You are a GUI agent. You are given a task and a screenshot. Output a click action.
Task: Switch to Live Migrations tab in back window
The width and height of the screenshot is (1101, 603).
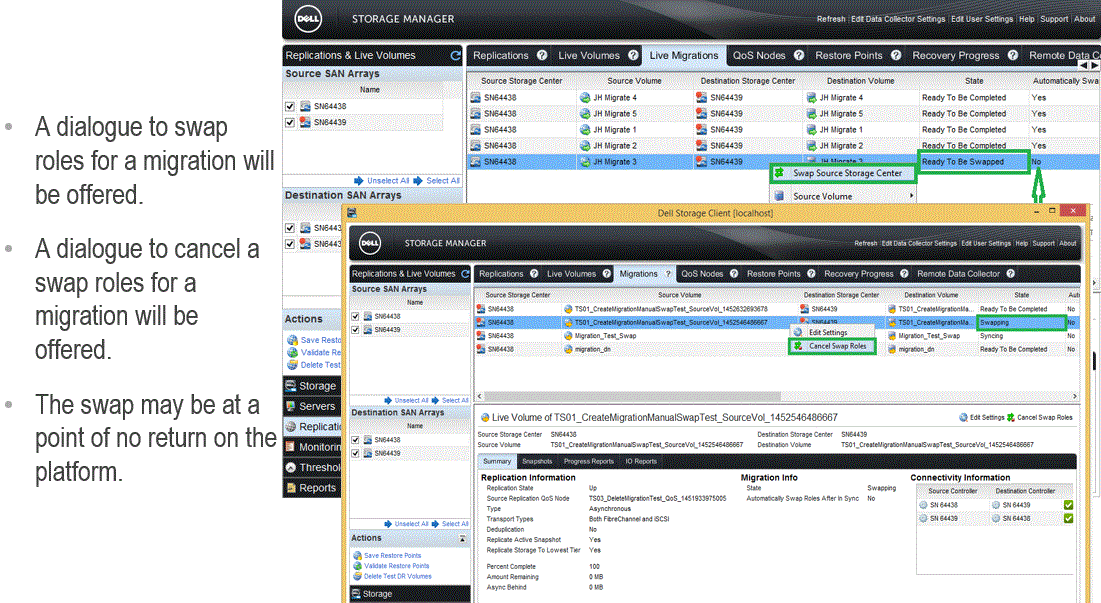pyautogui.click(x=684, y=55)
